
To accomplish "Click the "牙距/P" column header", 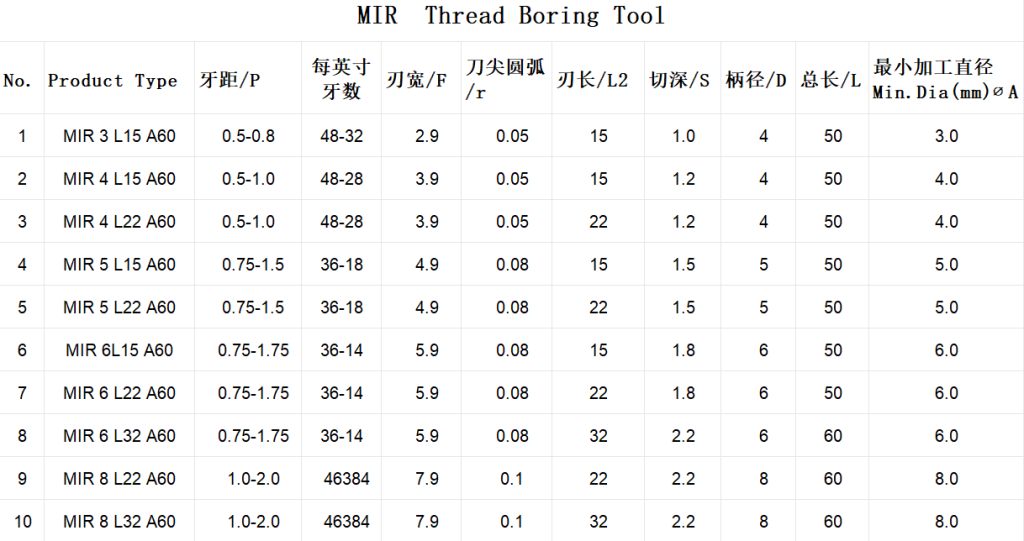I will tap(230, 81).
